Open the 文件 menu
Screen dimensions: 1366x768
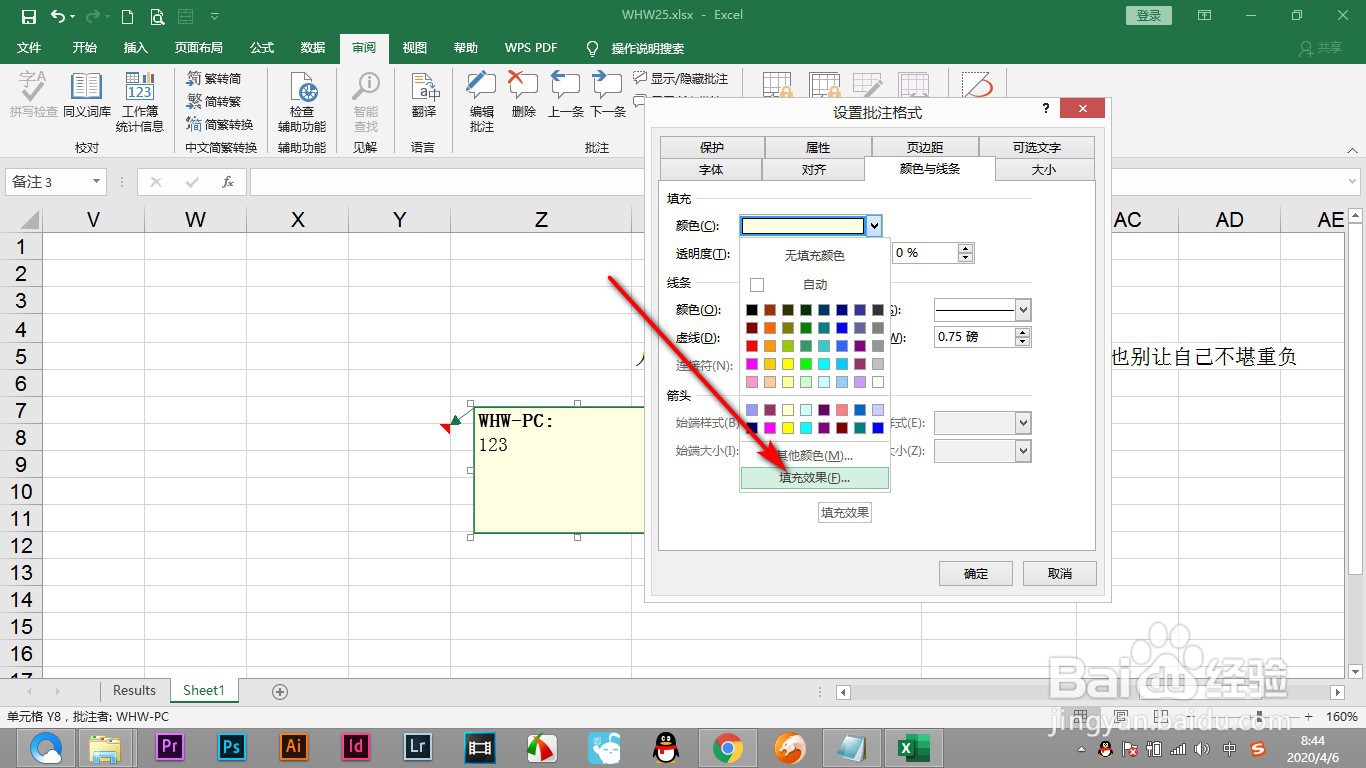pos(30,48)
